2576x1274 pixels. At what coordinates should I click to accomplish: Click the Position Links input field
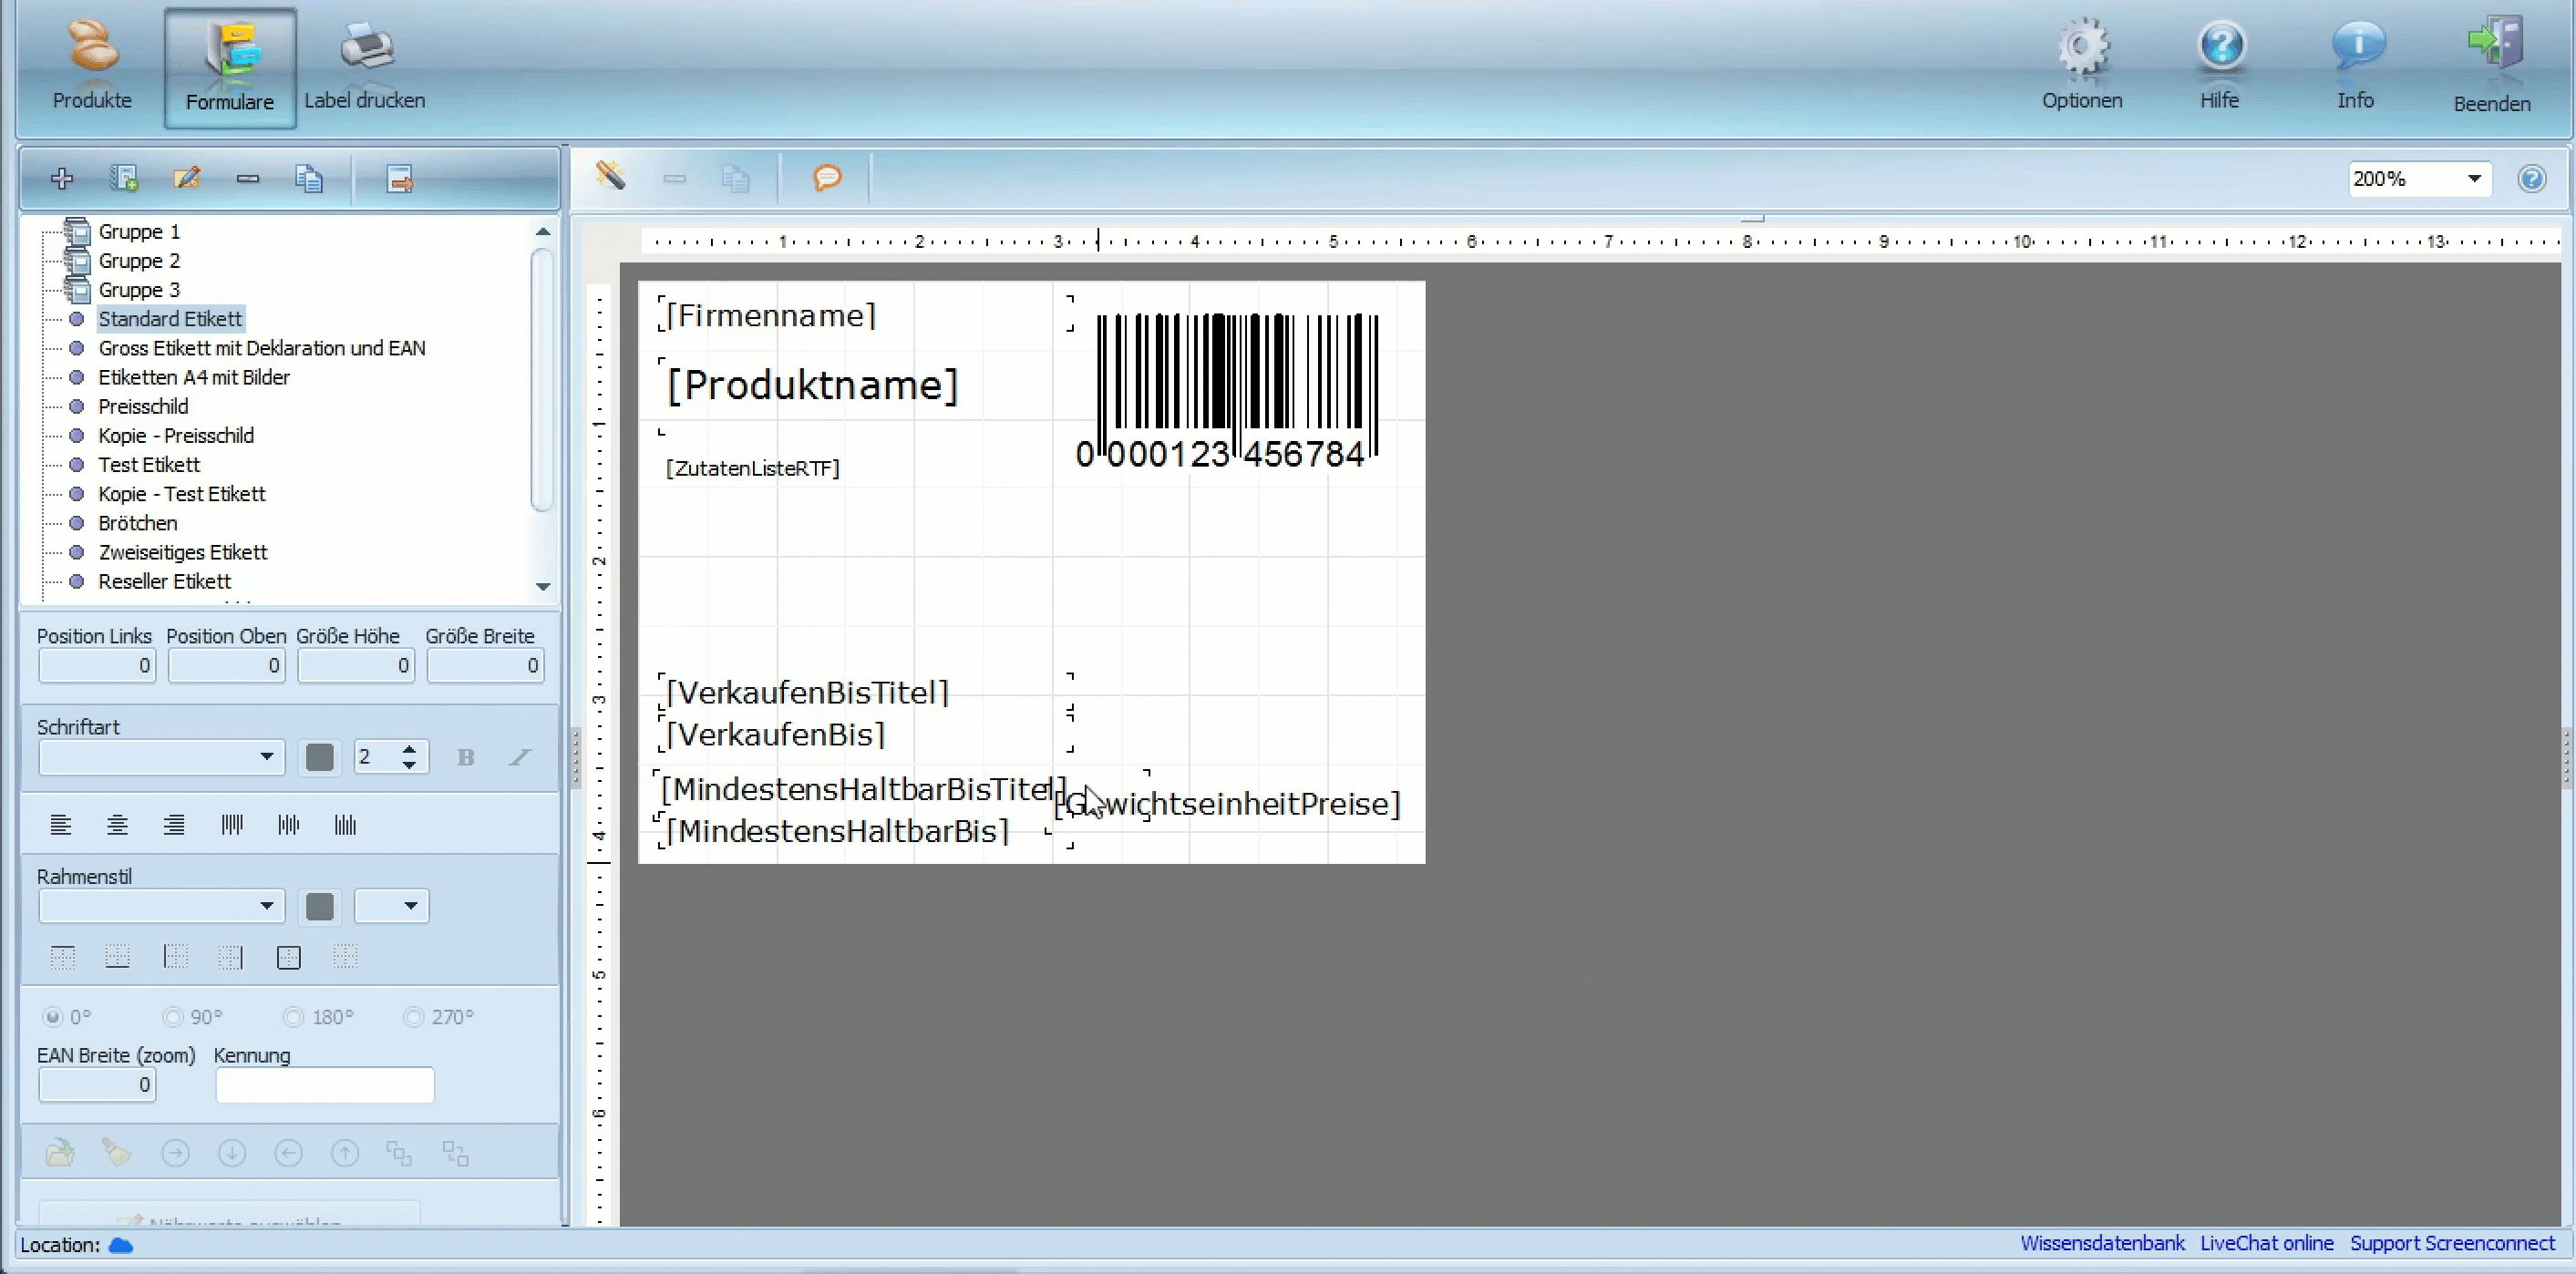pos(97,666)
